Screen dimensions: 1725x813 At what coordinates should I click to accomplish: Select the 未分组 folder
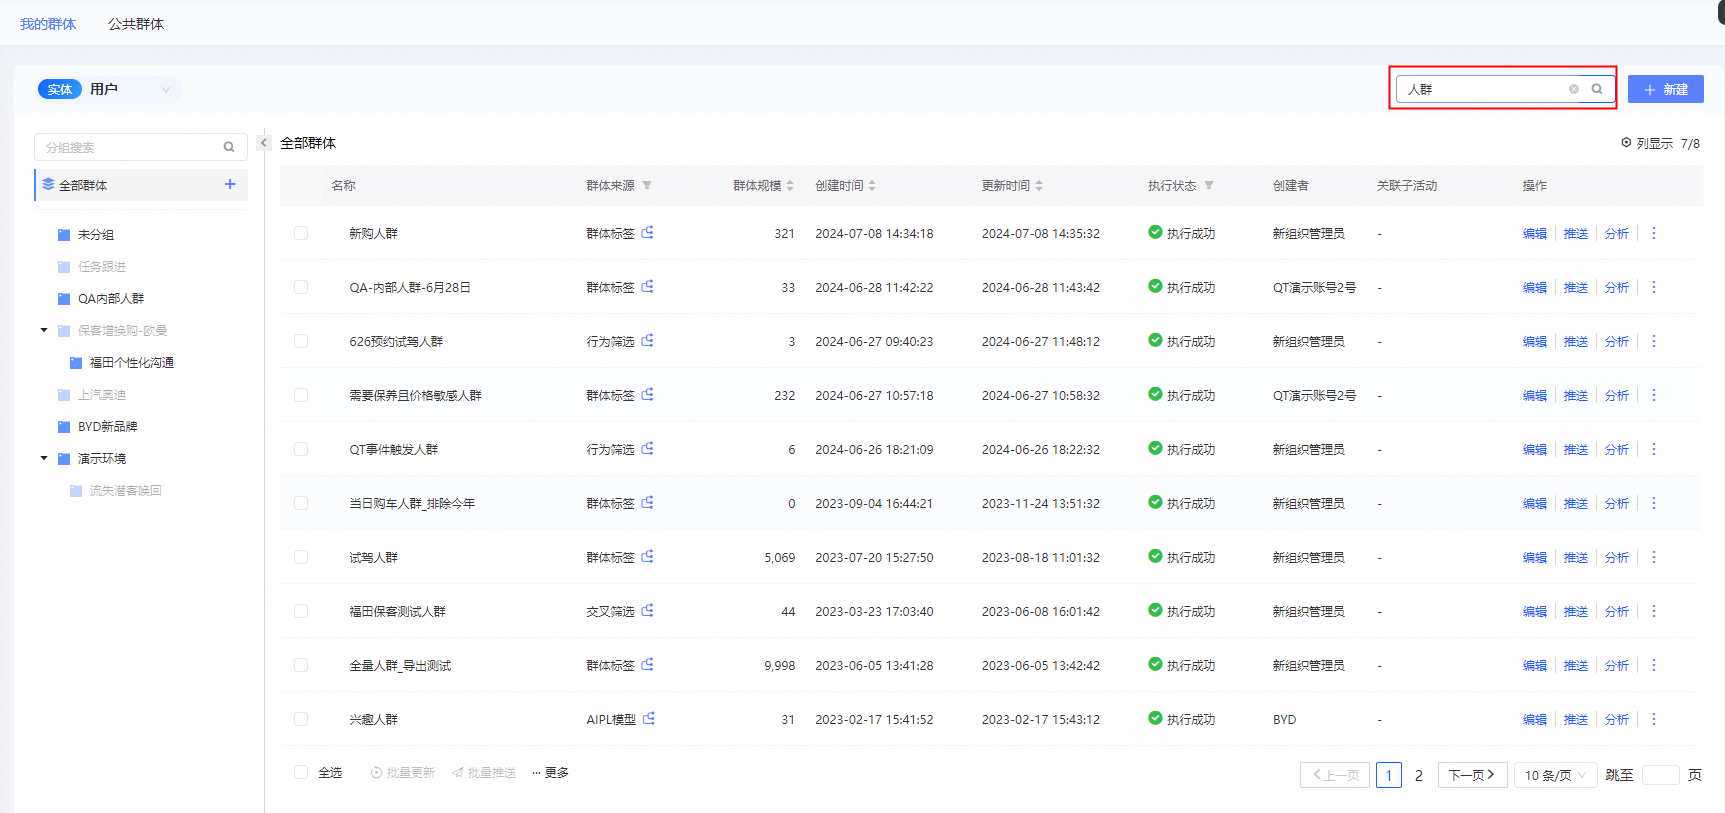click(x=96, y=235)
